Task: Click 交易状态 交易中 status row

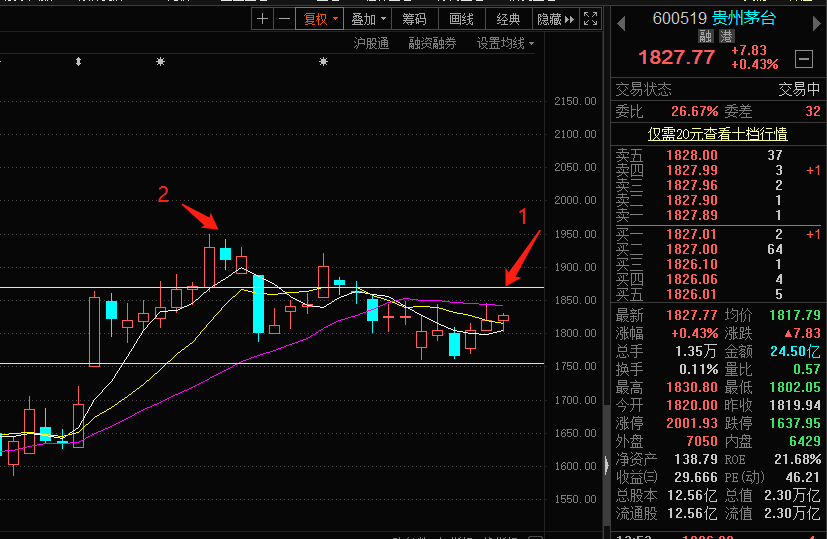Action: [718, 90]
